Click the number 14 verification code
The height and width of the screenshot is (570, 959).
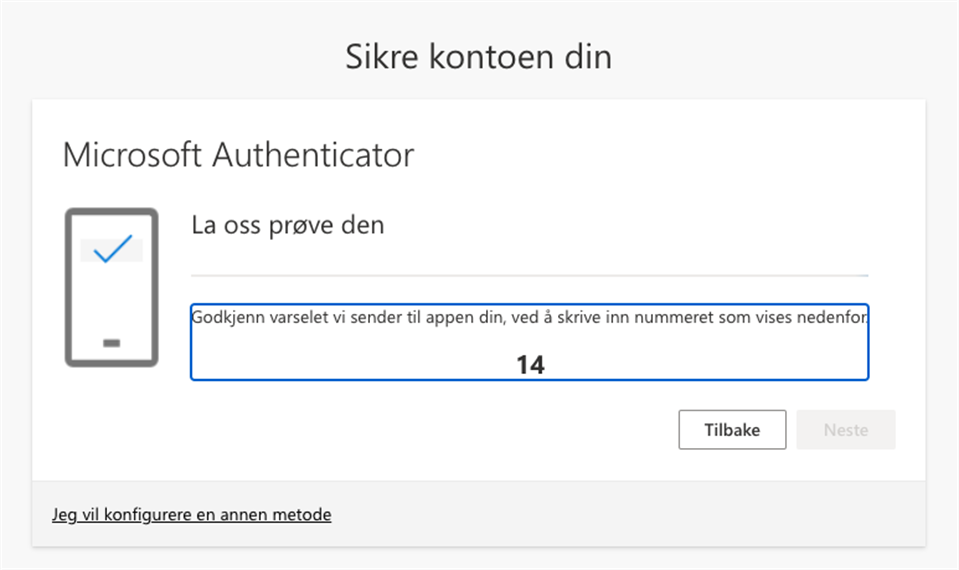[530, 365]
